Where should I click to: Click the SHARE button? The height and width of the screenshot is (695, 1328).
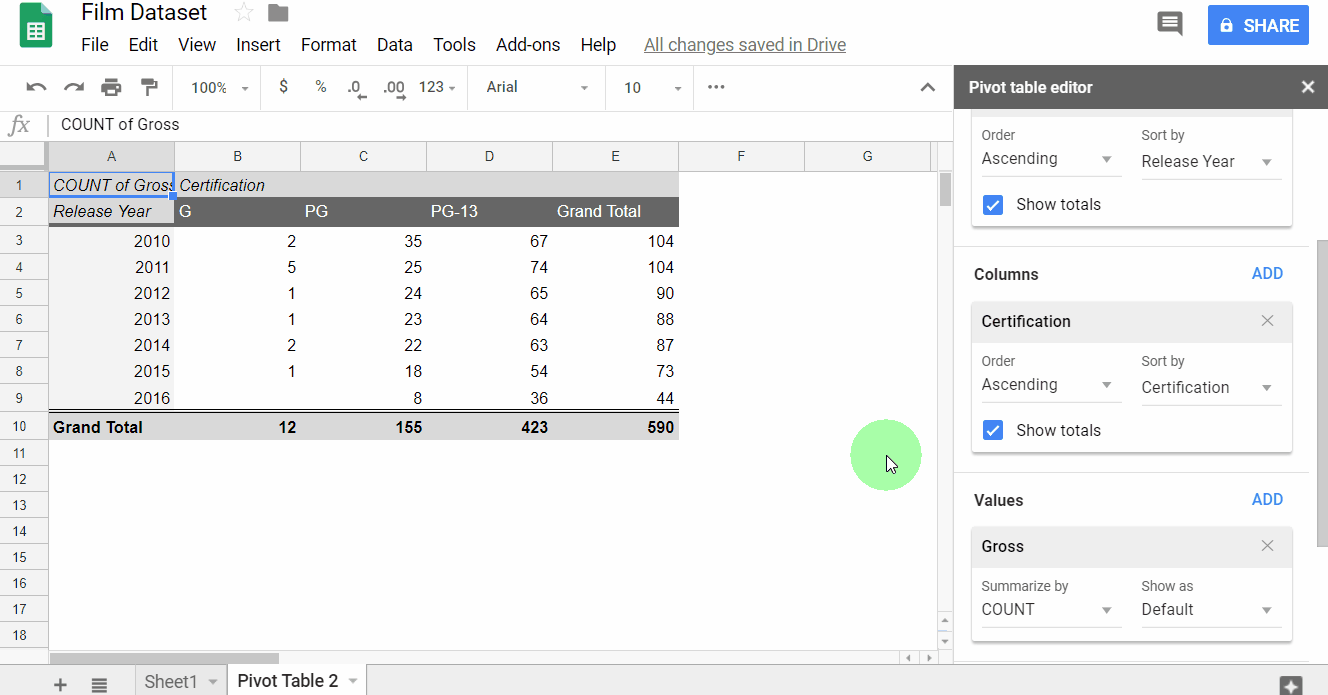1258,26
